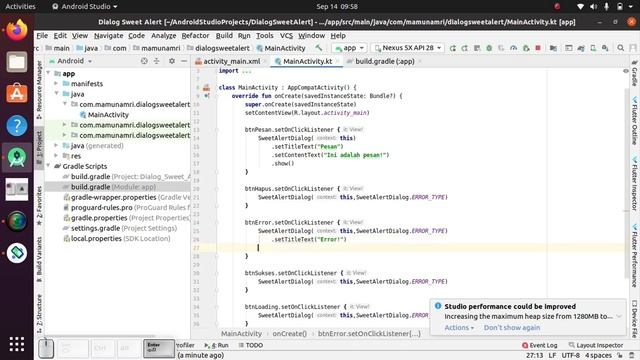Close the activity_main.xml tab
The width and height of the screenshot is (640, 360).
(x=264, y=61)
